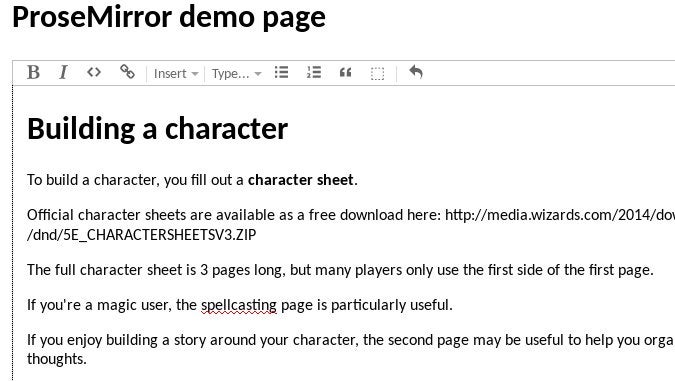Click the misspelled word 'spellcasting'

tap(239, 305)
